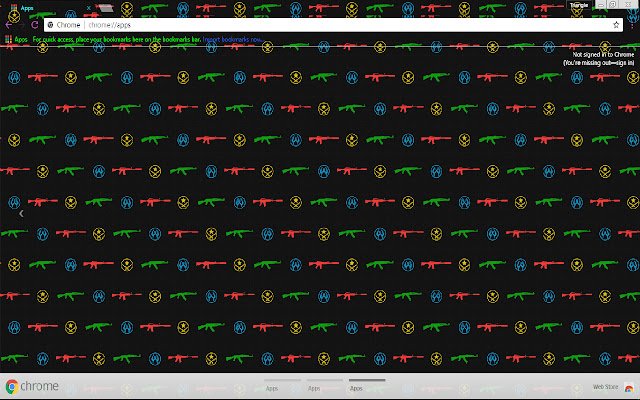
Task: Minimize the Chrome window
Action: pyautogui.click(x=601, y=4)
